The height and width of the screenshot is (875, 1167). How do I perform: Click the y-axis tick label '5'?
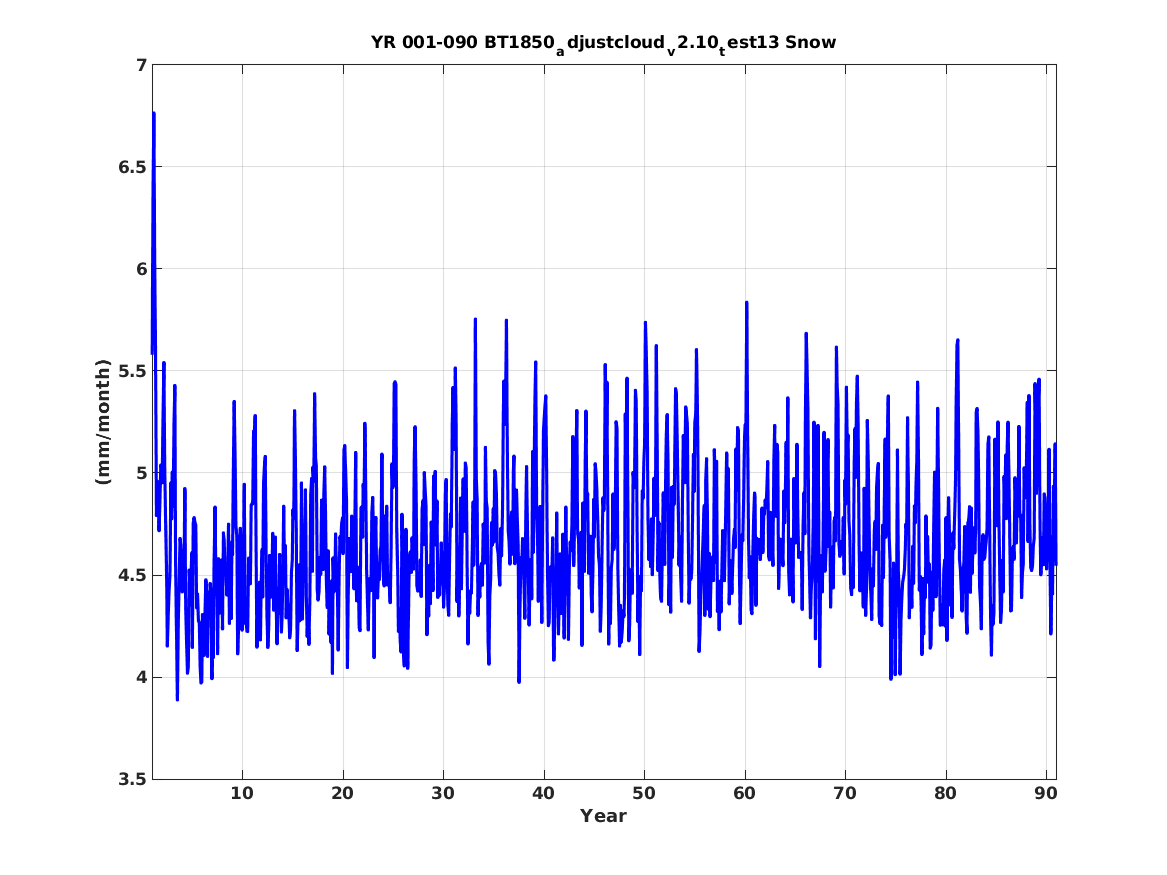point(141,473)
